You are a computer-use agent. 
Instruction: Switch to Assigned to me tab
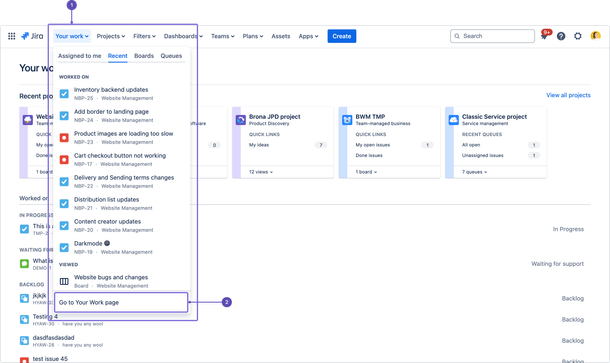[80, 56]
